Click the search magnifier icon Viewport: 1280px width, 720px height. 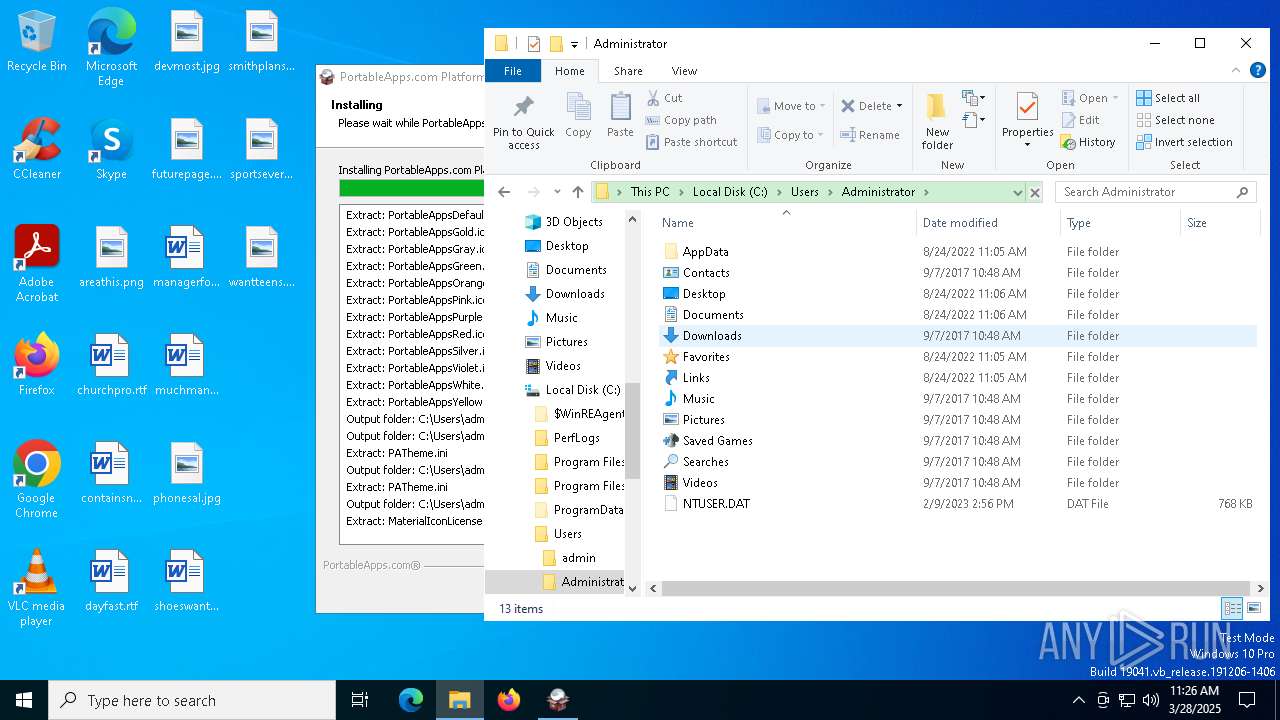[x=1243, y=192]
